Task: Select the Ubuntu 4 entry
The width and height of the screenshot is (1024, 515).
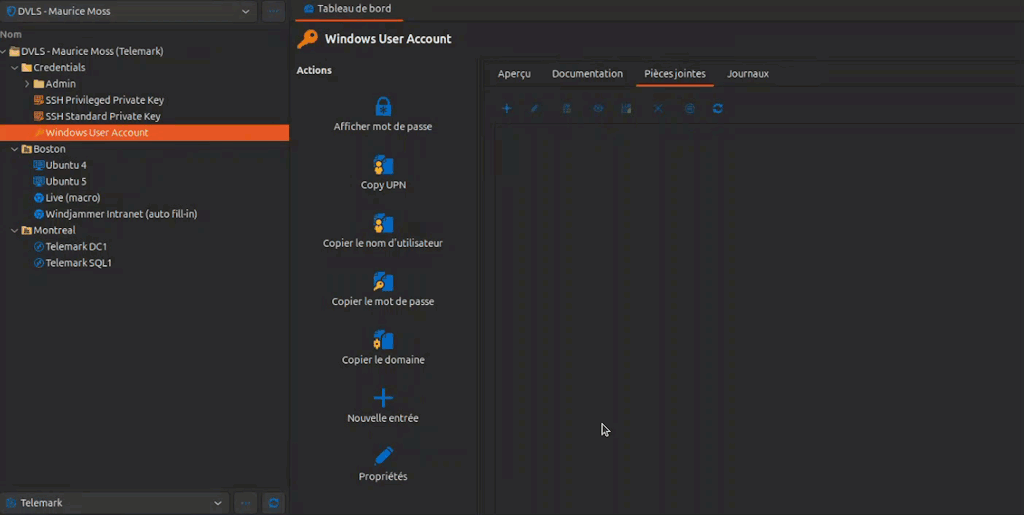Action: click(x=65, y=165)
